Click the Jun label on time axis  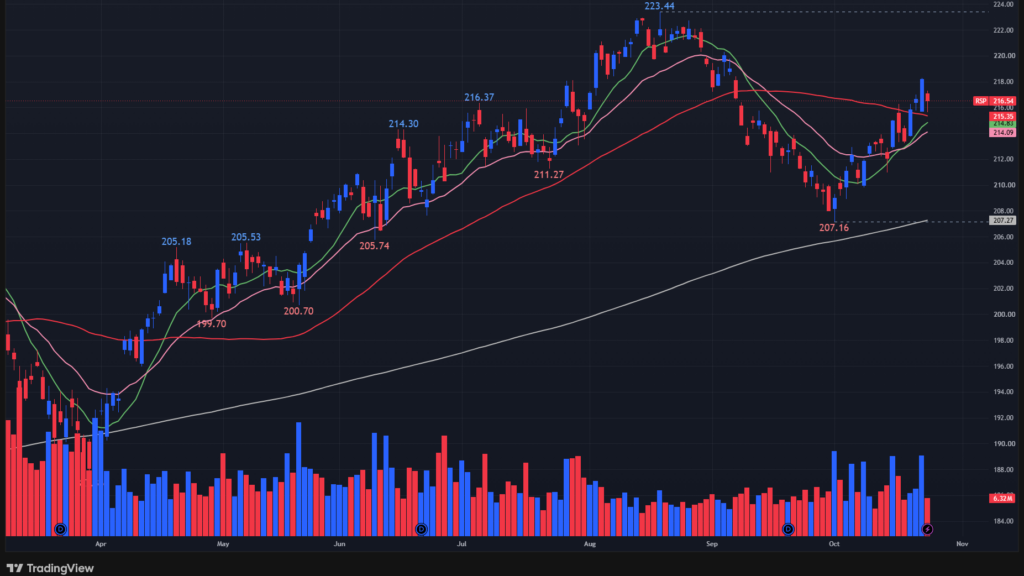coord(339,543)
